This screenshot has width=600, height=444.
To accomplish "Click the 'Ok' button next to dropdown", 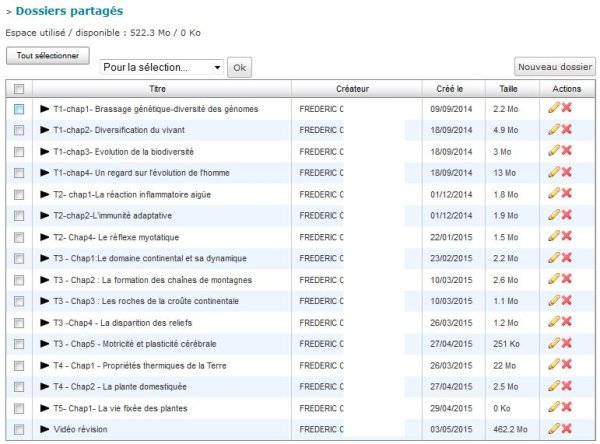I will click(x=239, y=67).
